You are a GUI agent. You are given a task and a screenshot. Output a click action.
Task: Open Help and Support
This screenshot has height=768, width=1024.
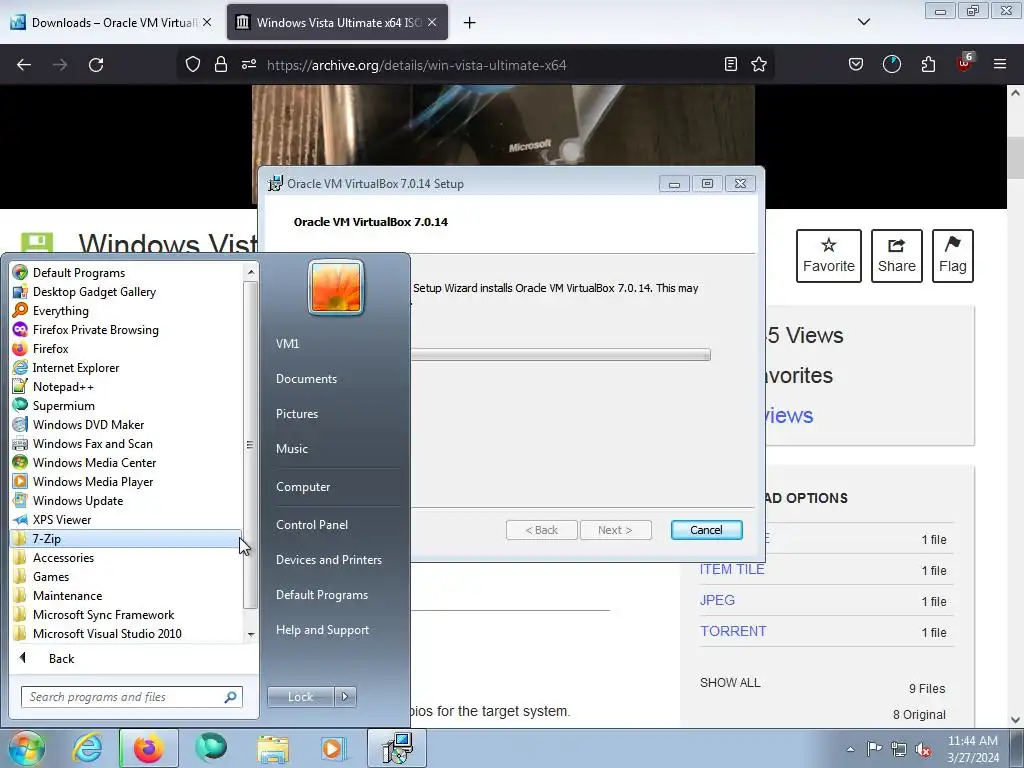point(322,630)
